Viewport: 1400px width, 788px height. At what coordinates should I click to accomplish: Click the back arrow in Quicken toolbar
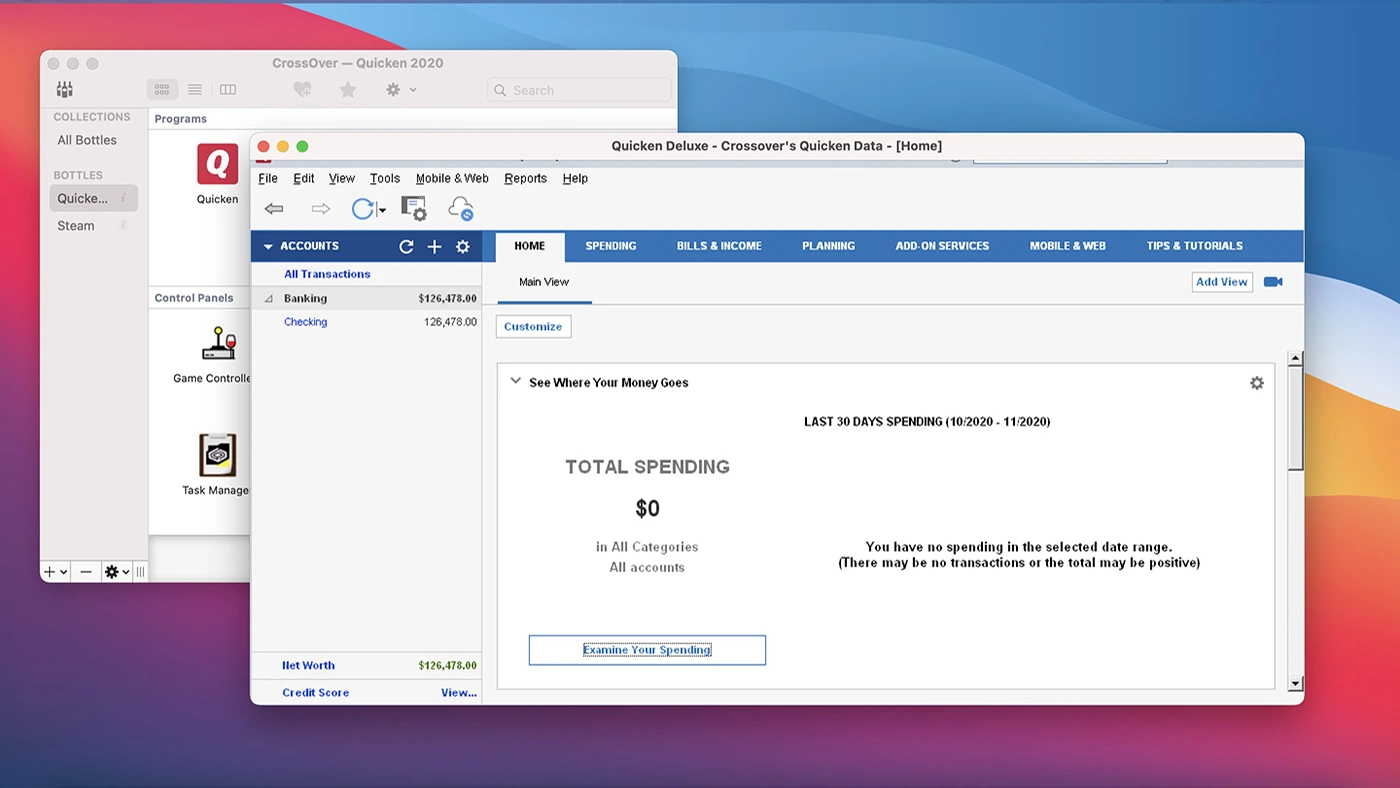click(274, 209)
